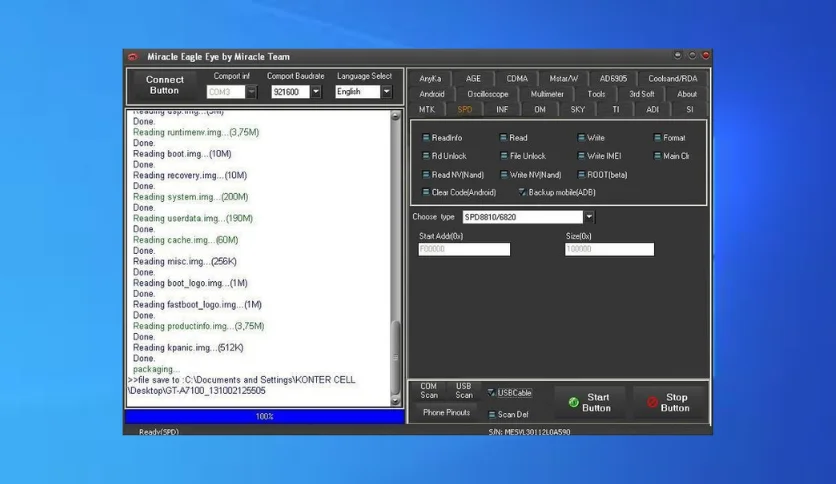Open the Phone Pinouts button
The height and width of the screenshot is (484, 836).
pos(446,413)
